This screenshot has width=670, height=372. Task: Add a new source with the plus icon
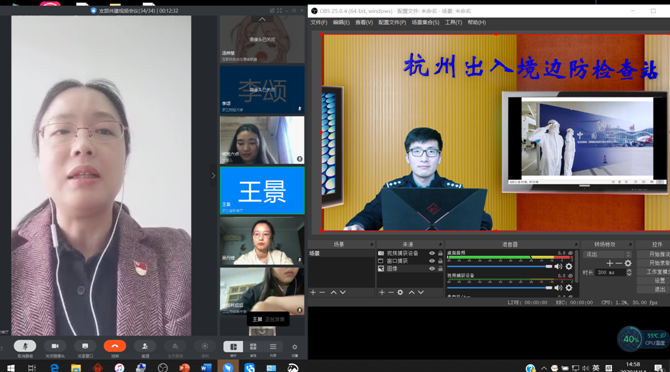(x=382, y=293)
